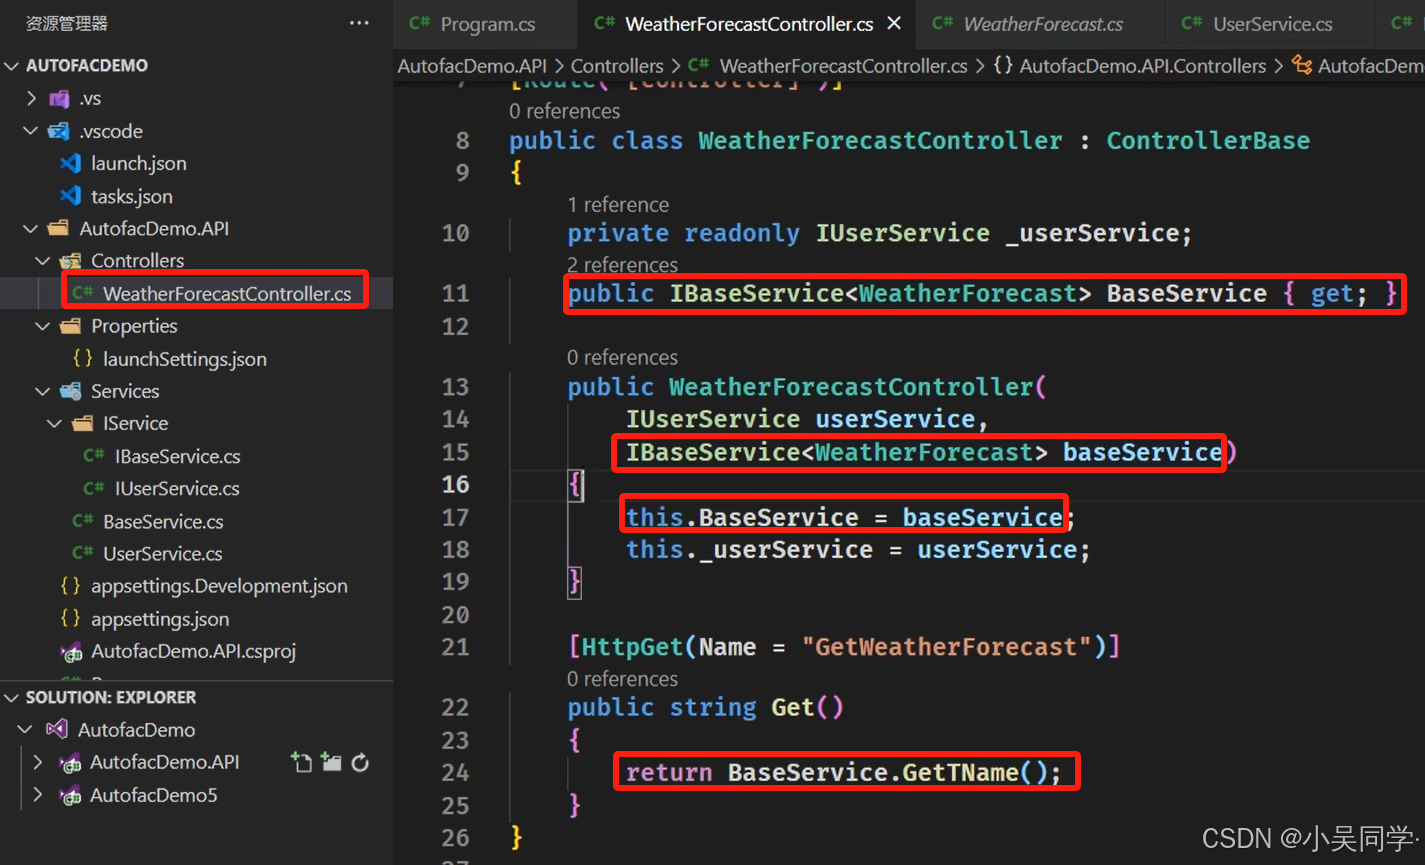The width and height of the screenshot is (1425, 865).
Task: Open BaseService.cs in explorer
Action: pyautogui.click(x=163, y=521)
